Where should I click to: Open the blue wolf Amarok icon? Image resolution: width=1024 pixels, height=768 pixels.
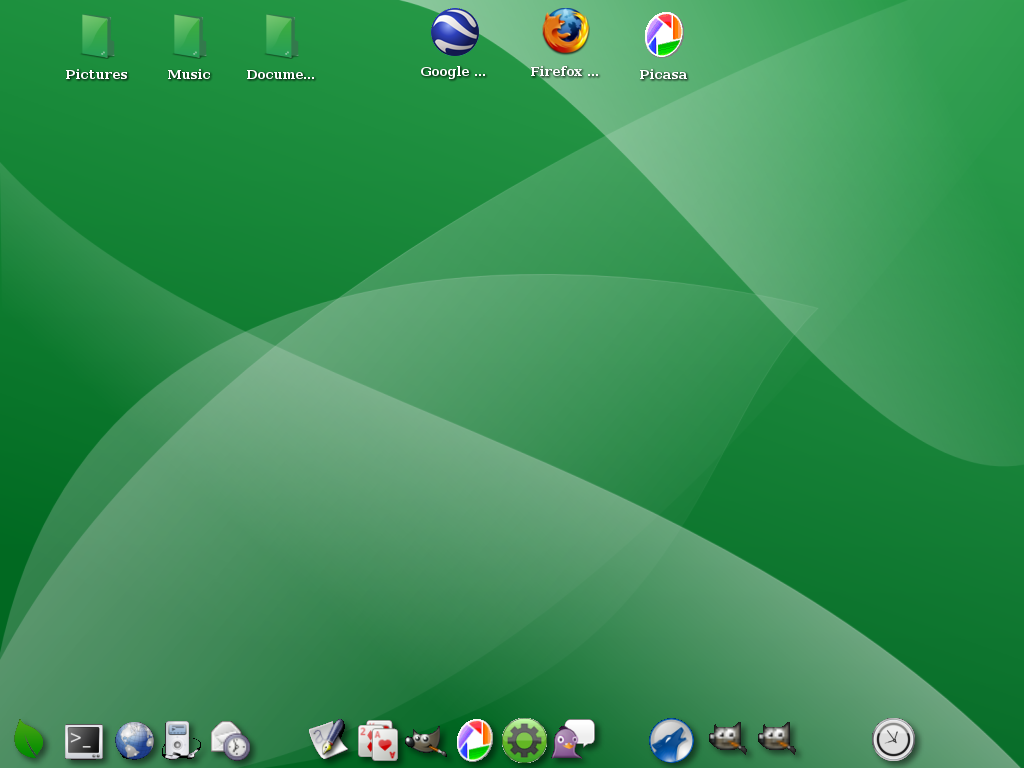click(x=671, y=741)
